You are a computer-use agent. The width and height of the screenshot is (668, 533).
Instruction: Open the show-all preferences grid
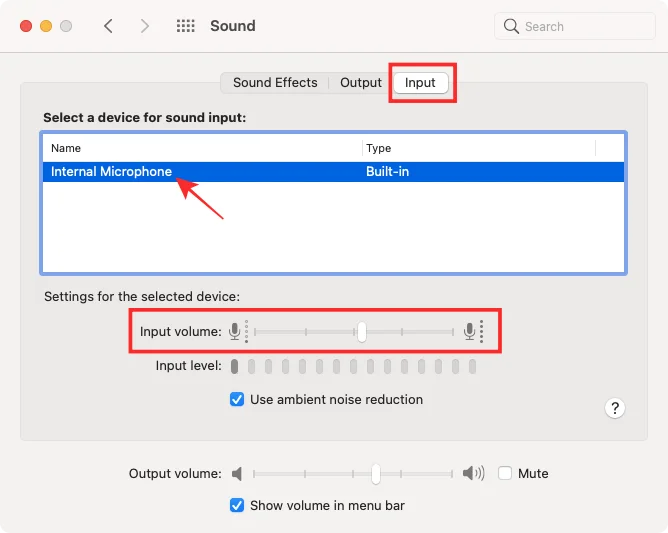tap(185, 26)
